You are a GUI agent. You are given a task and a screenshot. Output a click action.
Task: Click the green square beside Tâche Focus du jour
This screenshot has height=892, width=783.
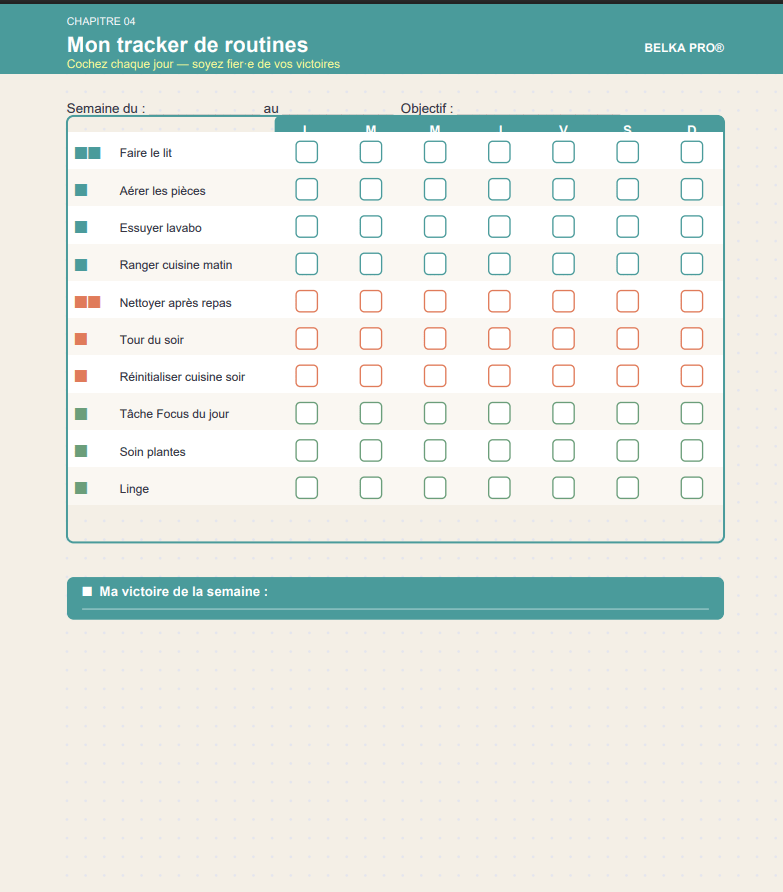pyautogui.click(x=81, y=414)
